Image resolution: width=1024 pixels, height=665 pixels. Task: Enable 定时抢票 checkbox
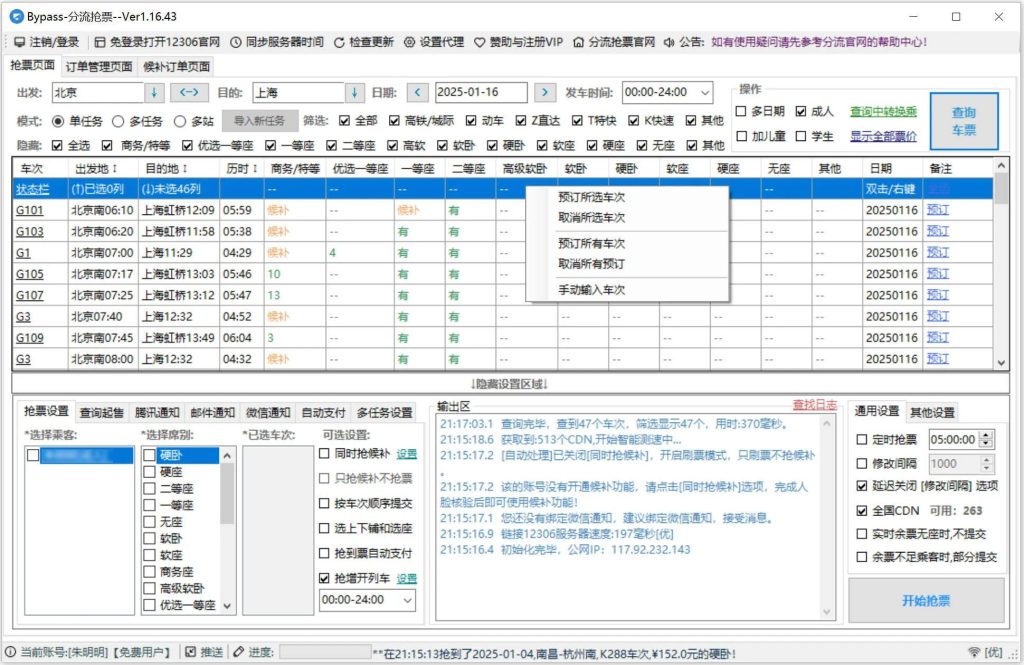click(x=862, y=440)
